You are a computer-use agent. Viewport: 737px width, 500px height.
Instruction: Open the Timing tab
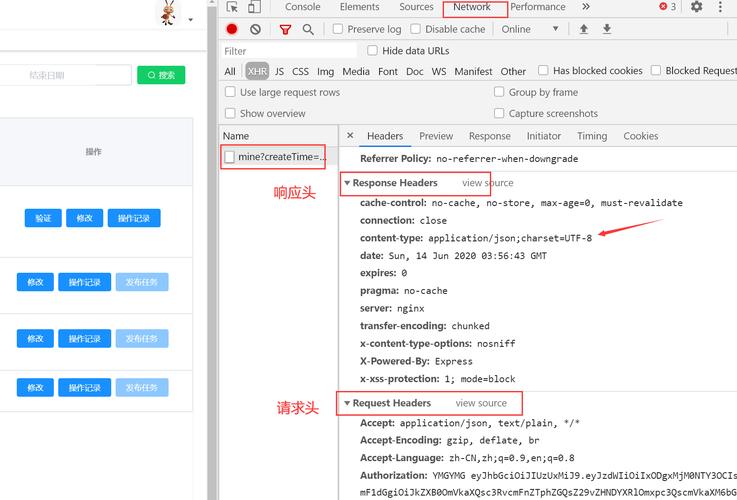click(592, 136)
